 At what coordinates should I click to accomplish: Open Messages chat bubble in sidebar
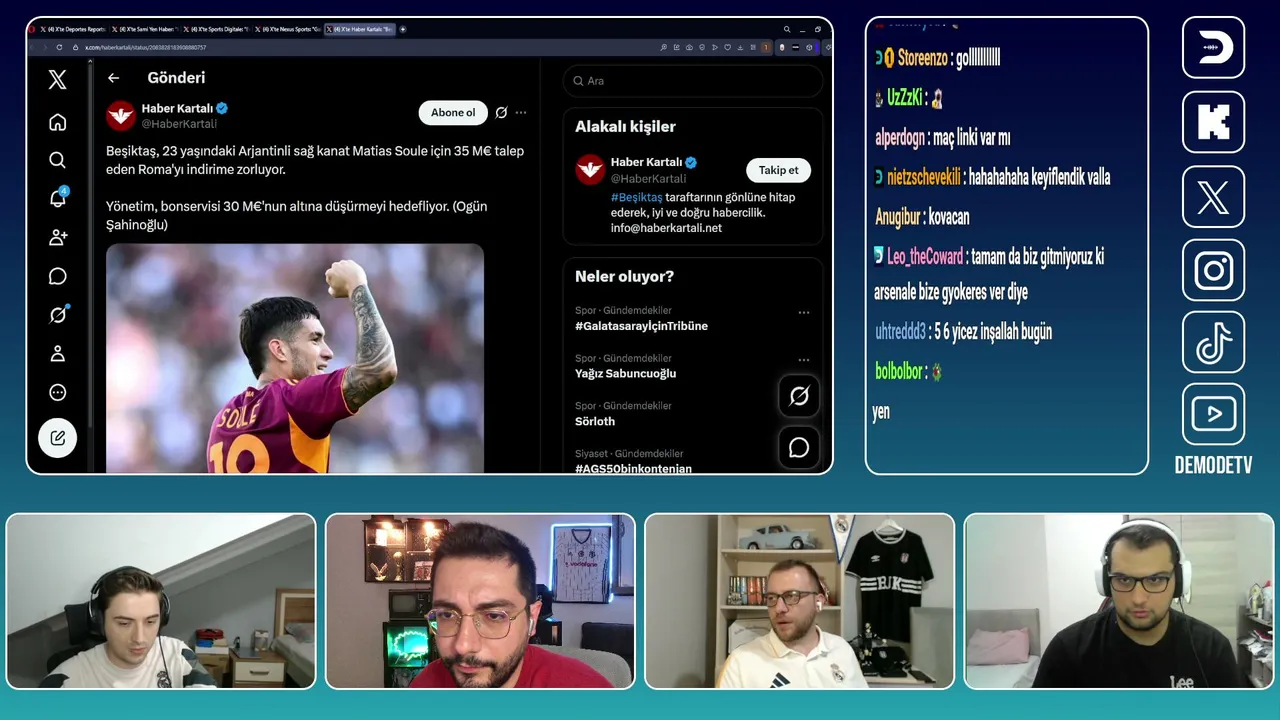tap(57, 276)
